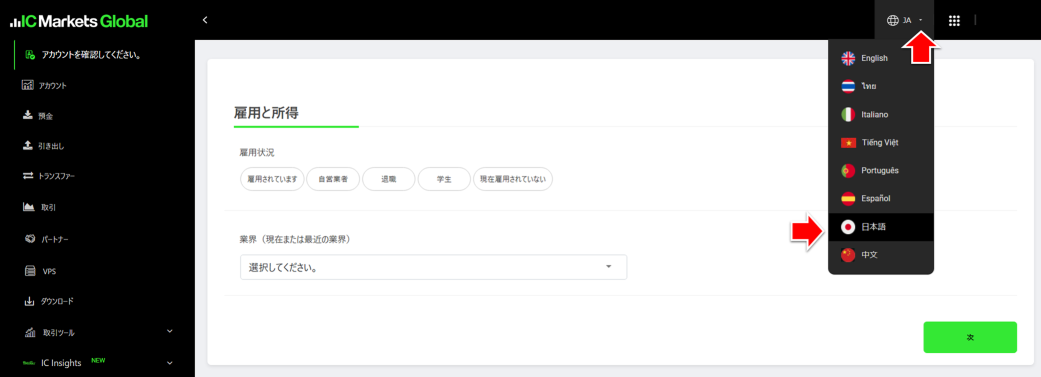Screen dimensions: 1041x377
Task: Click the deposit (預金) download icon
Action: [x=28, y=115]
